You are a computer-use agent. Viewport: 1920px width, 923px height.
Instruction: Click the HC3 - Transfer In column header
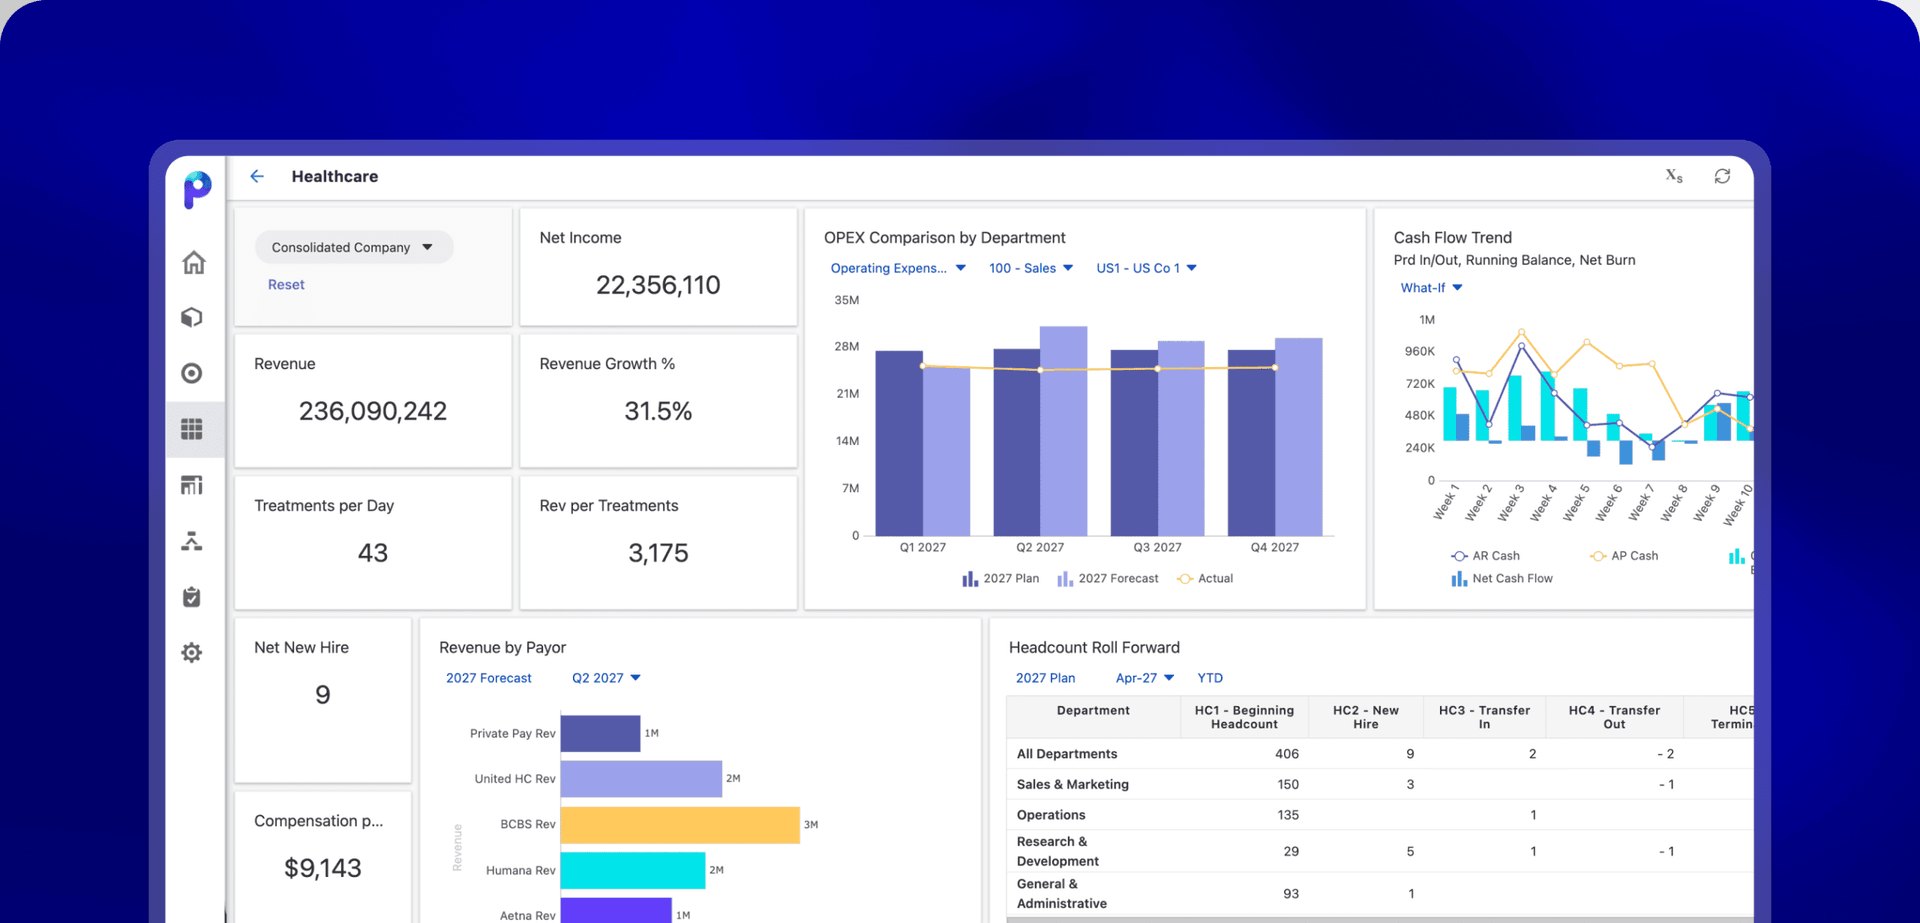[x=1484, y=717]
